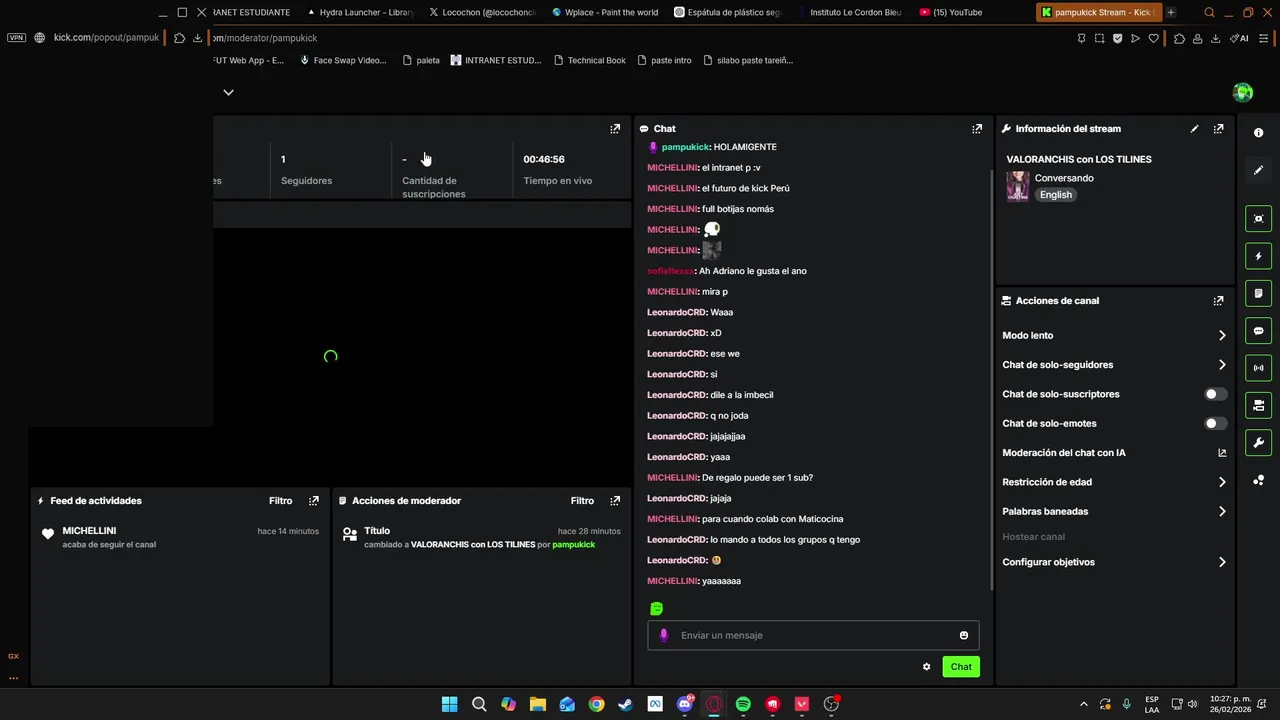This screenshot has width=1280, height=720.
Task: Toggle Chat de solo-emotes switch
Action: point(1215,423)
